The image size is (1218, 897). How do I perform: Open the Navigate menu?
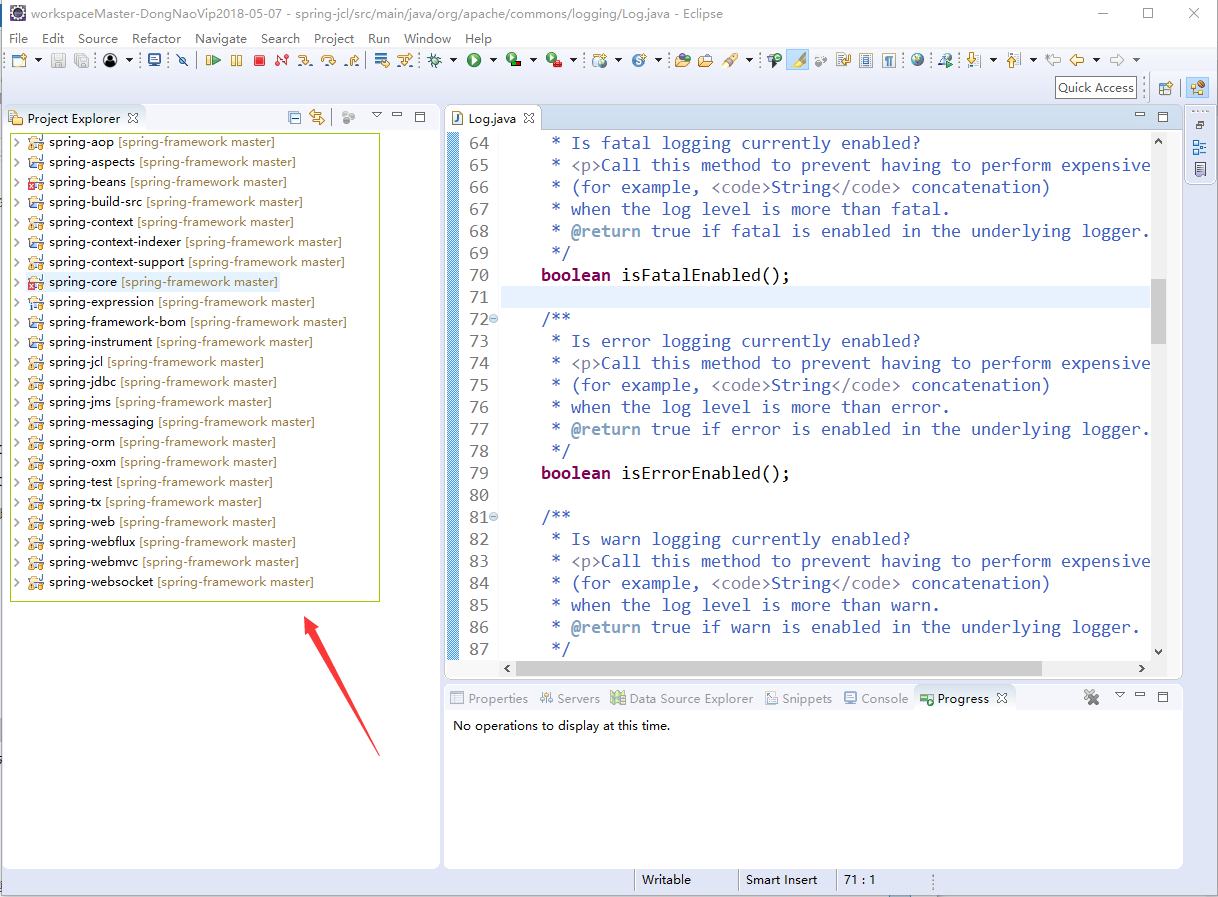pyautogui.click(x=221, y=38)
